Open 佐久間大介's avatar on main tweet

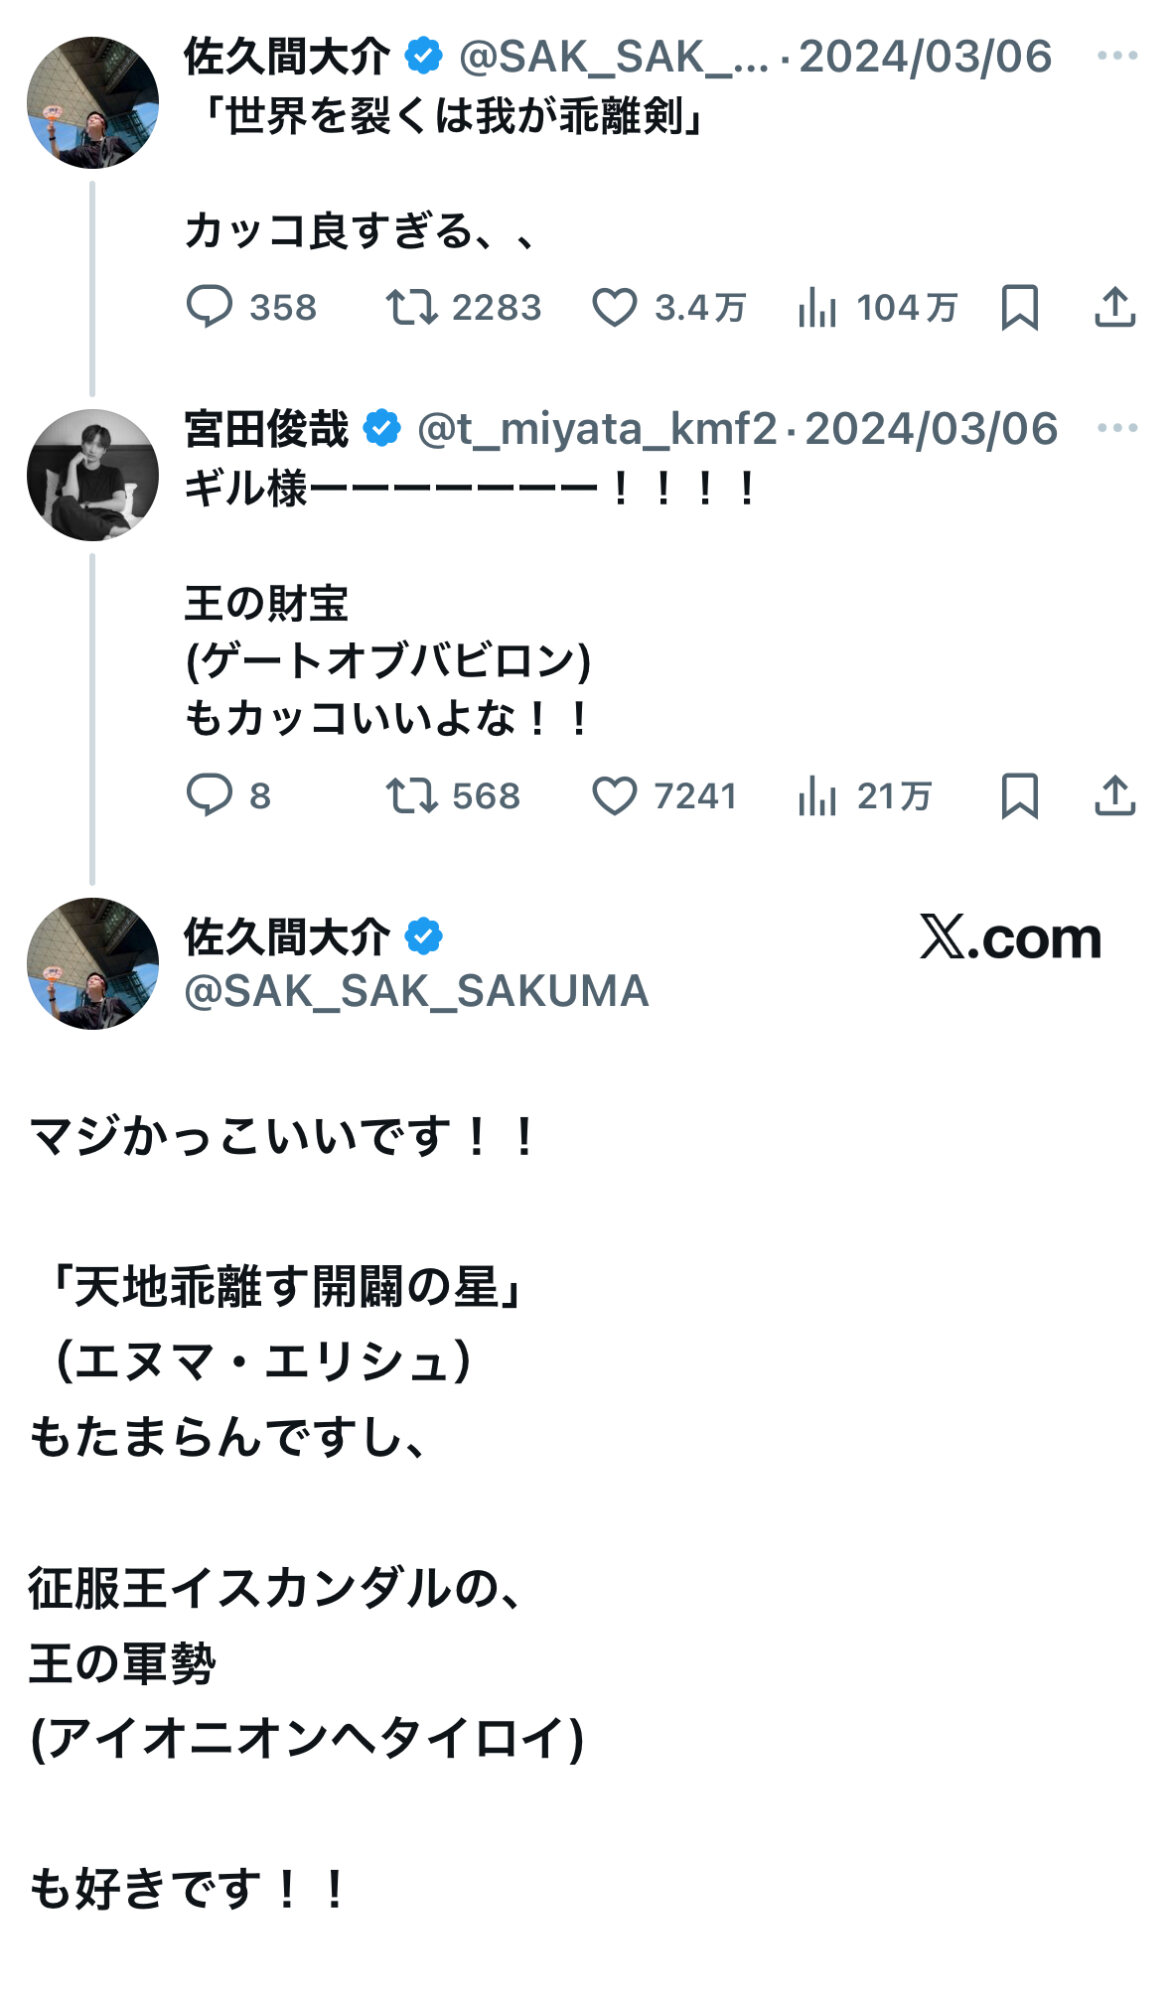(x=92, y=963)
